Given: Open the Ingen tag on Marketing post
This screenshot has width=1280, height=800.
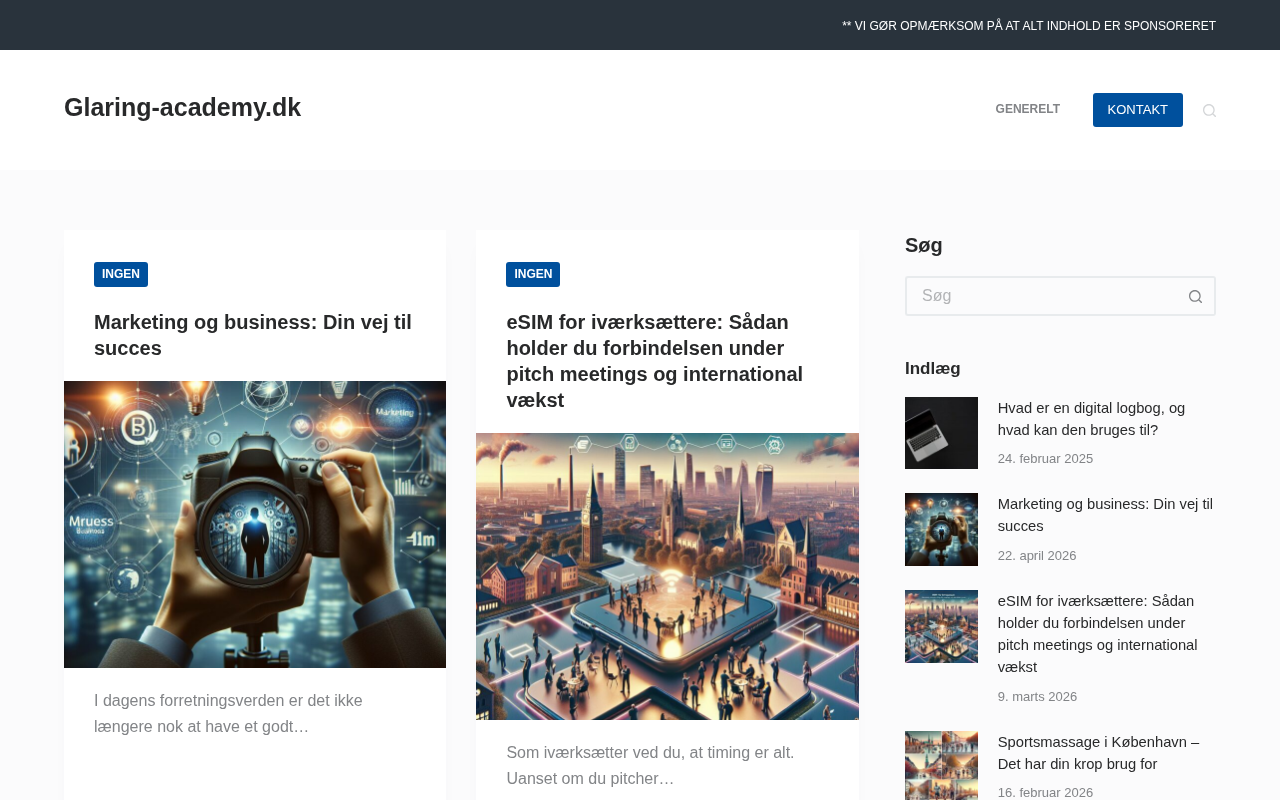Looking at the screenshot, I should pyautogui.click(x=121, y=274).
